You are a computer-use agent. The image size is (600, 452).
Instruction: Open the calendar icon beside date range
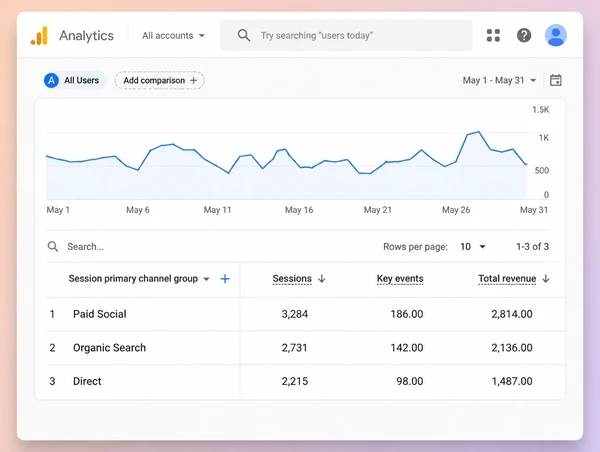556,80
